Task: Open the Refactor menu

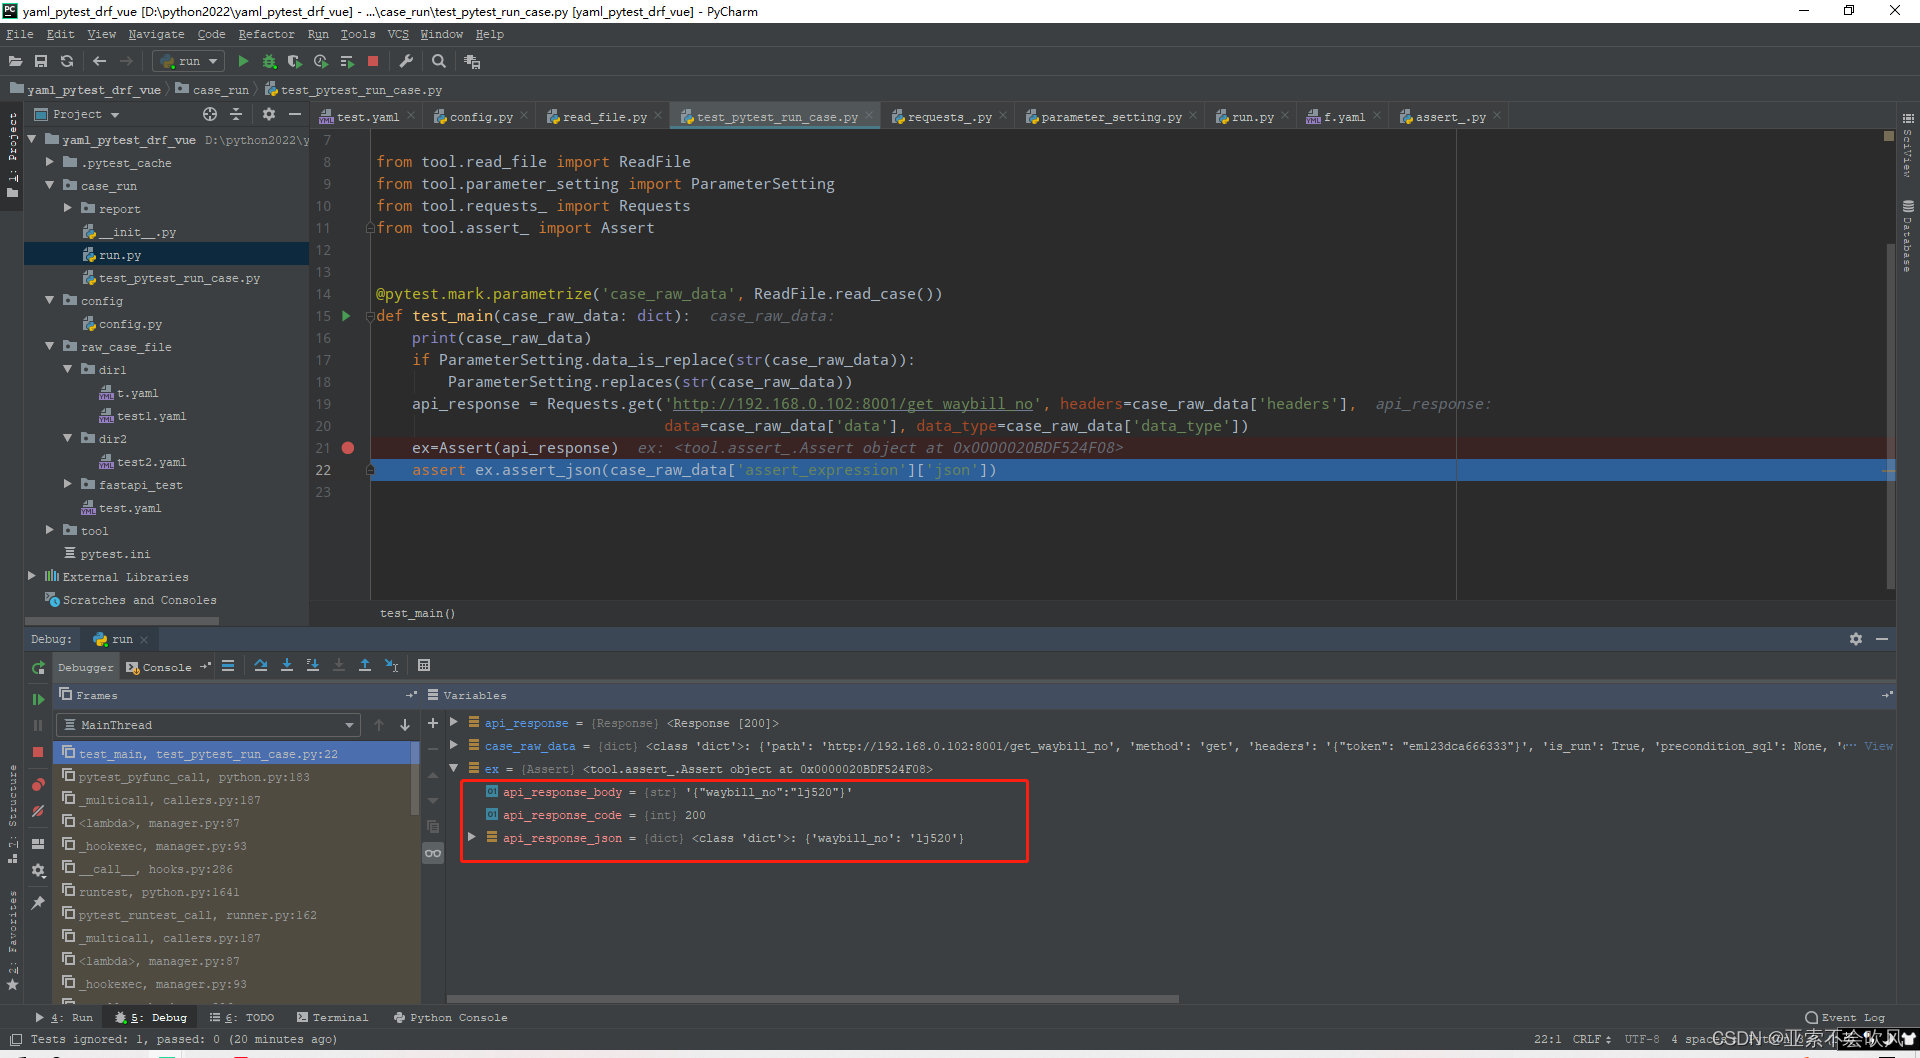Action: click(x=266, y=34)
